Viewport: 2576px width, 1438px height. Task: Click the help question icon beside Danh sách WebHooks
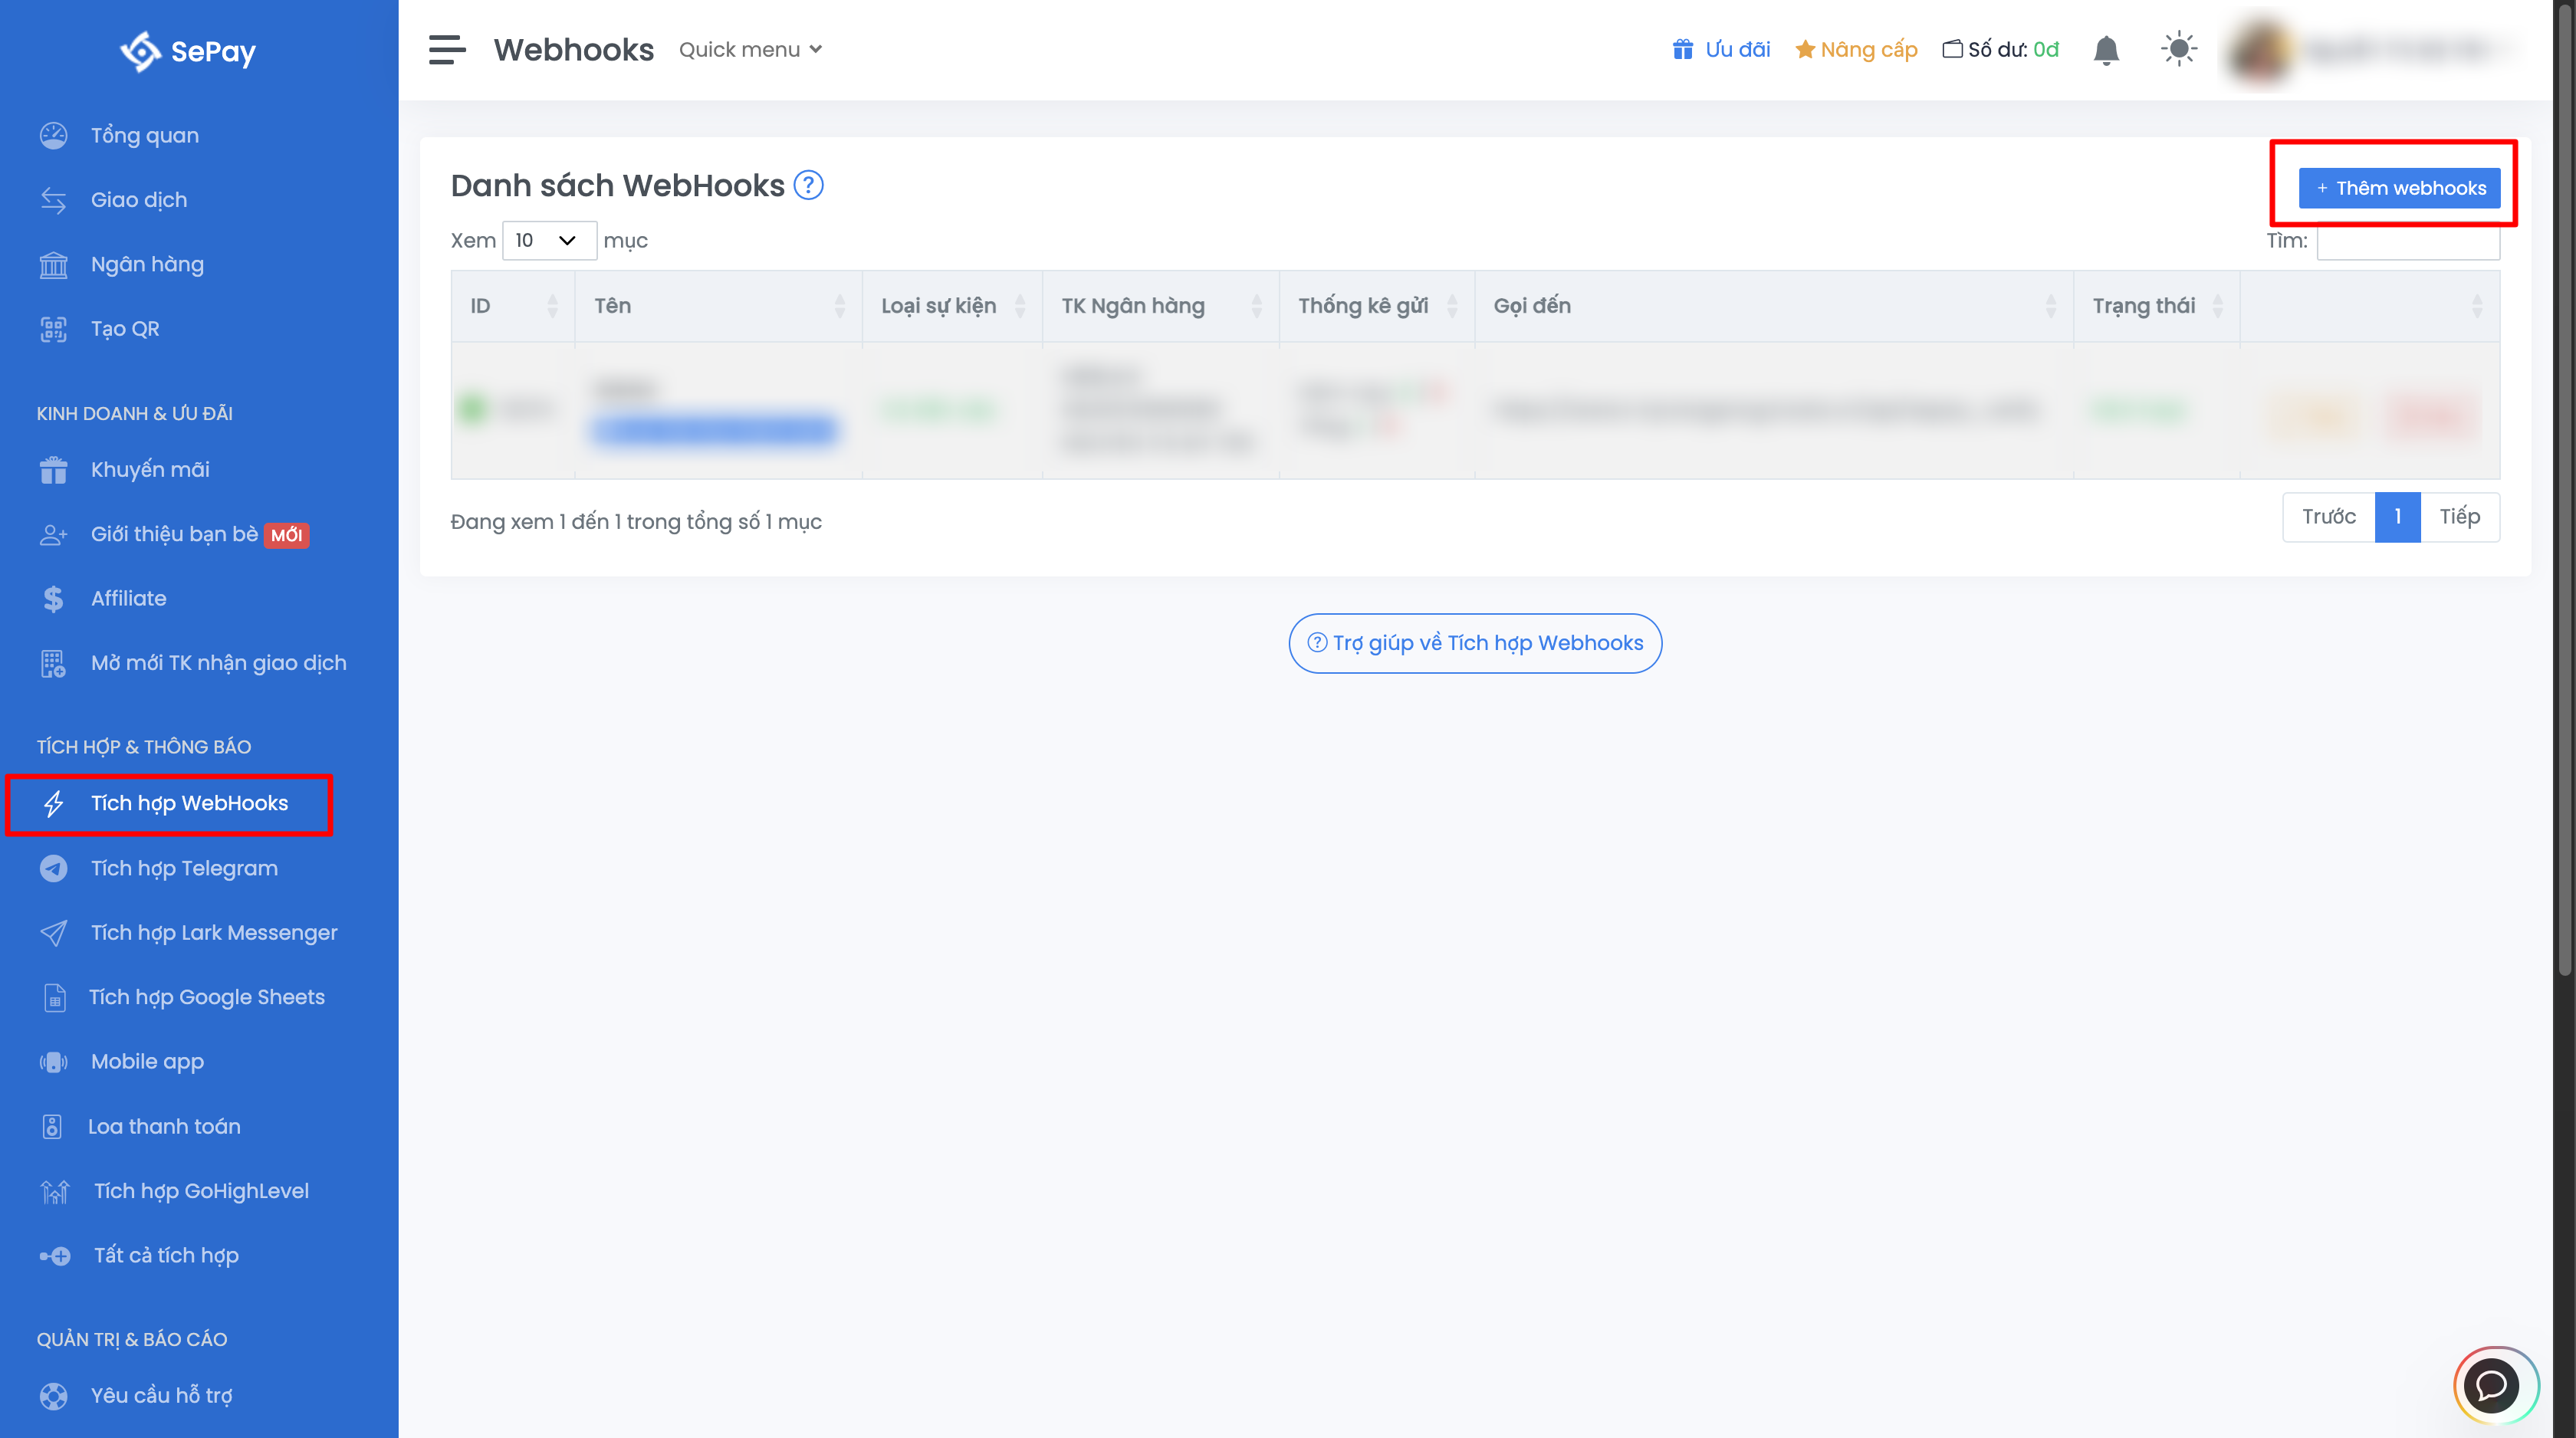pos(808,185)
